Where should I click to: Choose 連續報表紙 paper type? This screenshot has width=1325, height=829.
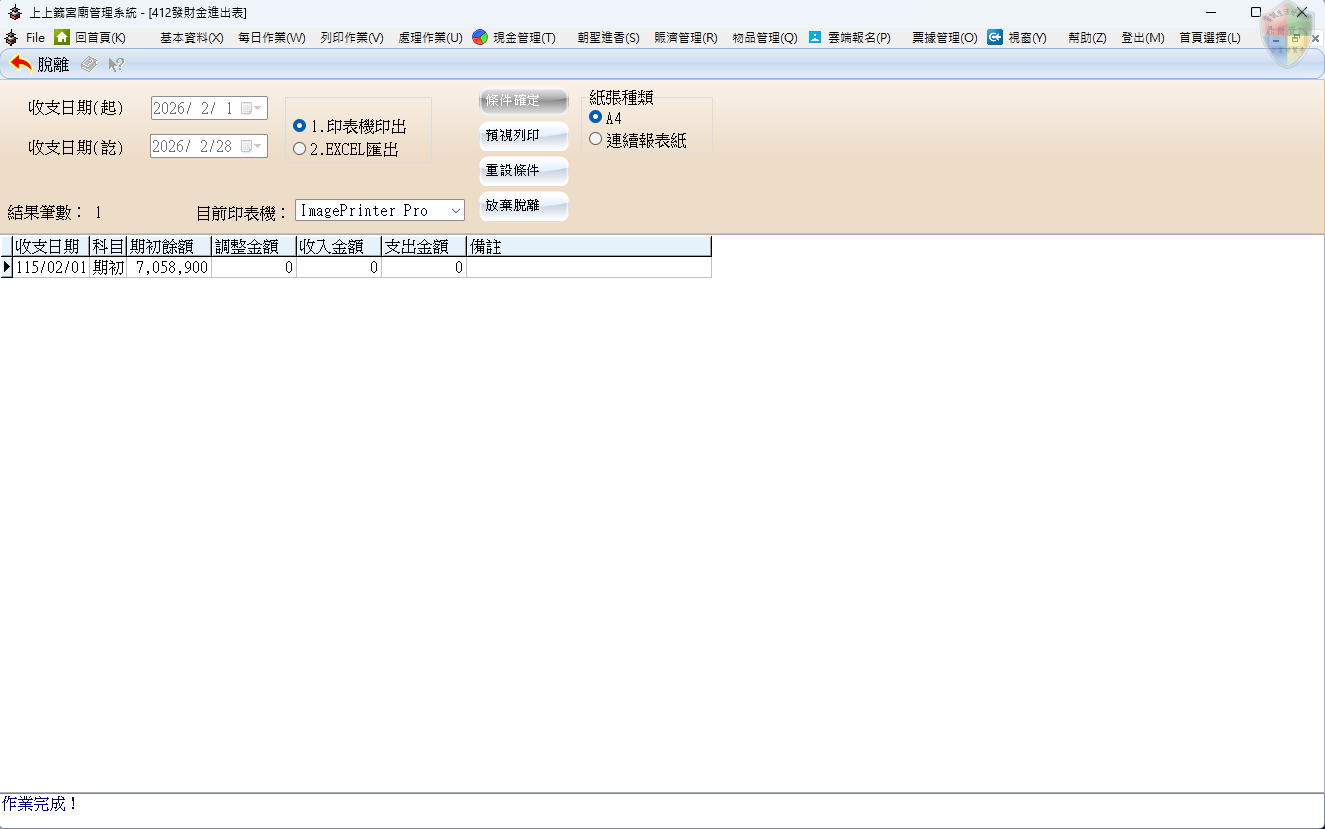click(596, 140)
